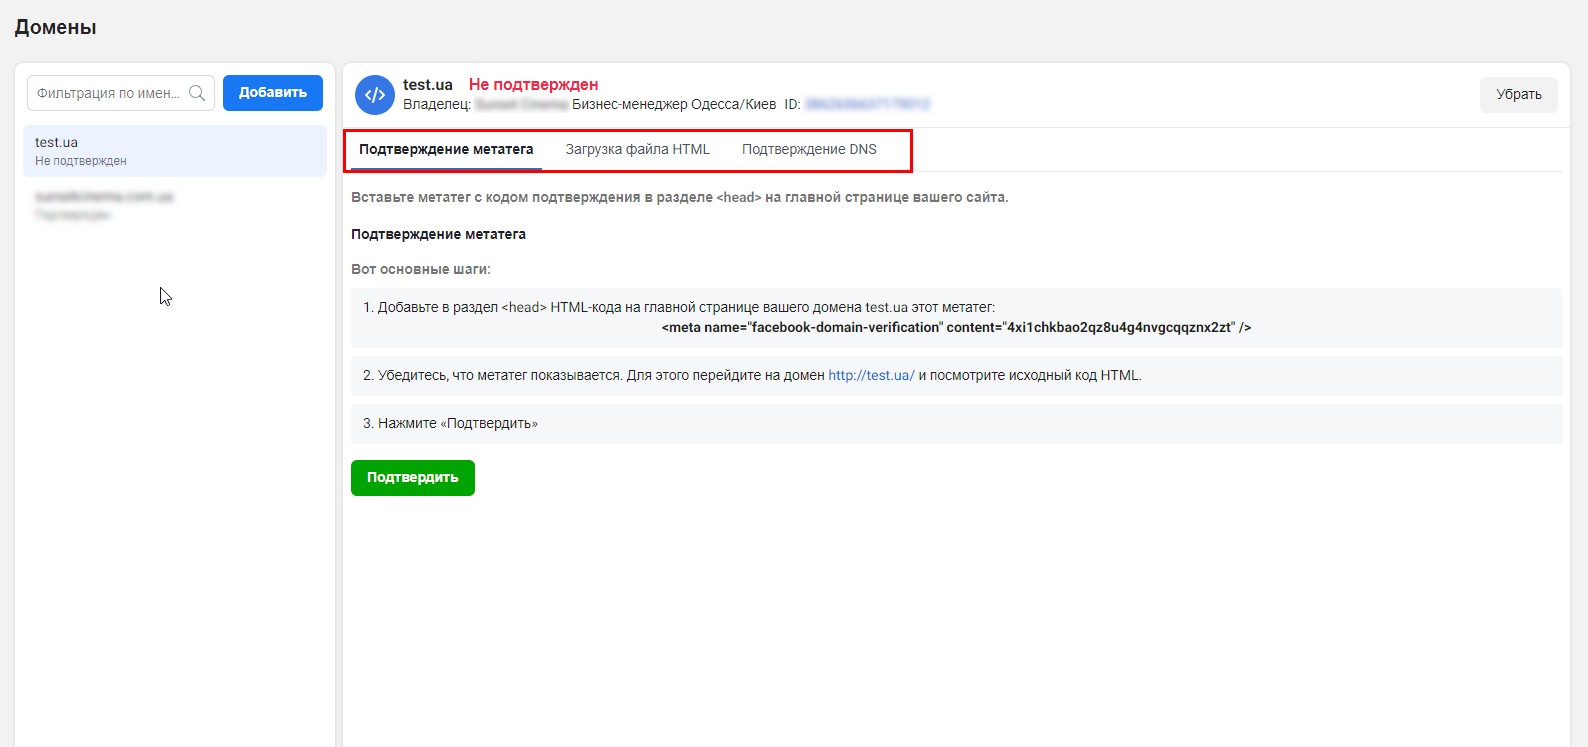Click the step 3 Нажмите «Подтвердить» text
This screenshot has height=747, width=1588.
pyautogui.click(x=450, y=424)
